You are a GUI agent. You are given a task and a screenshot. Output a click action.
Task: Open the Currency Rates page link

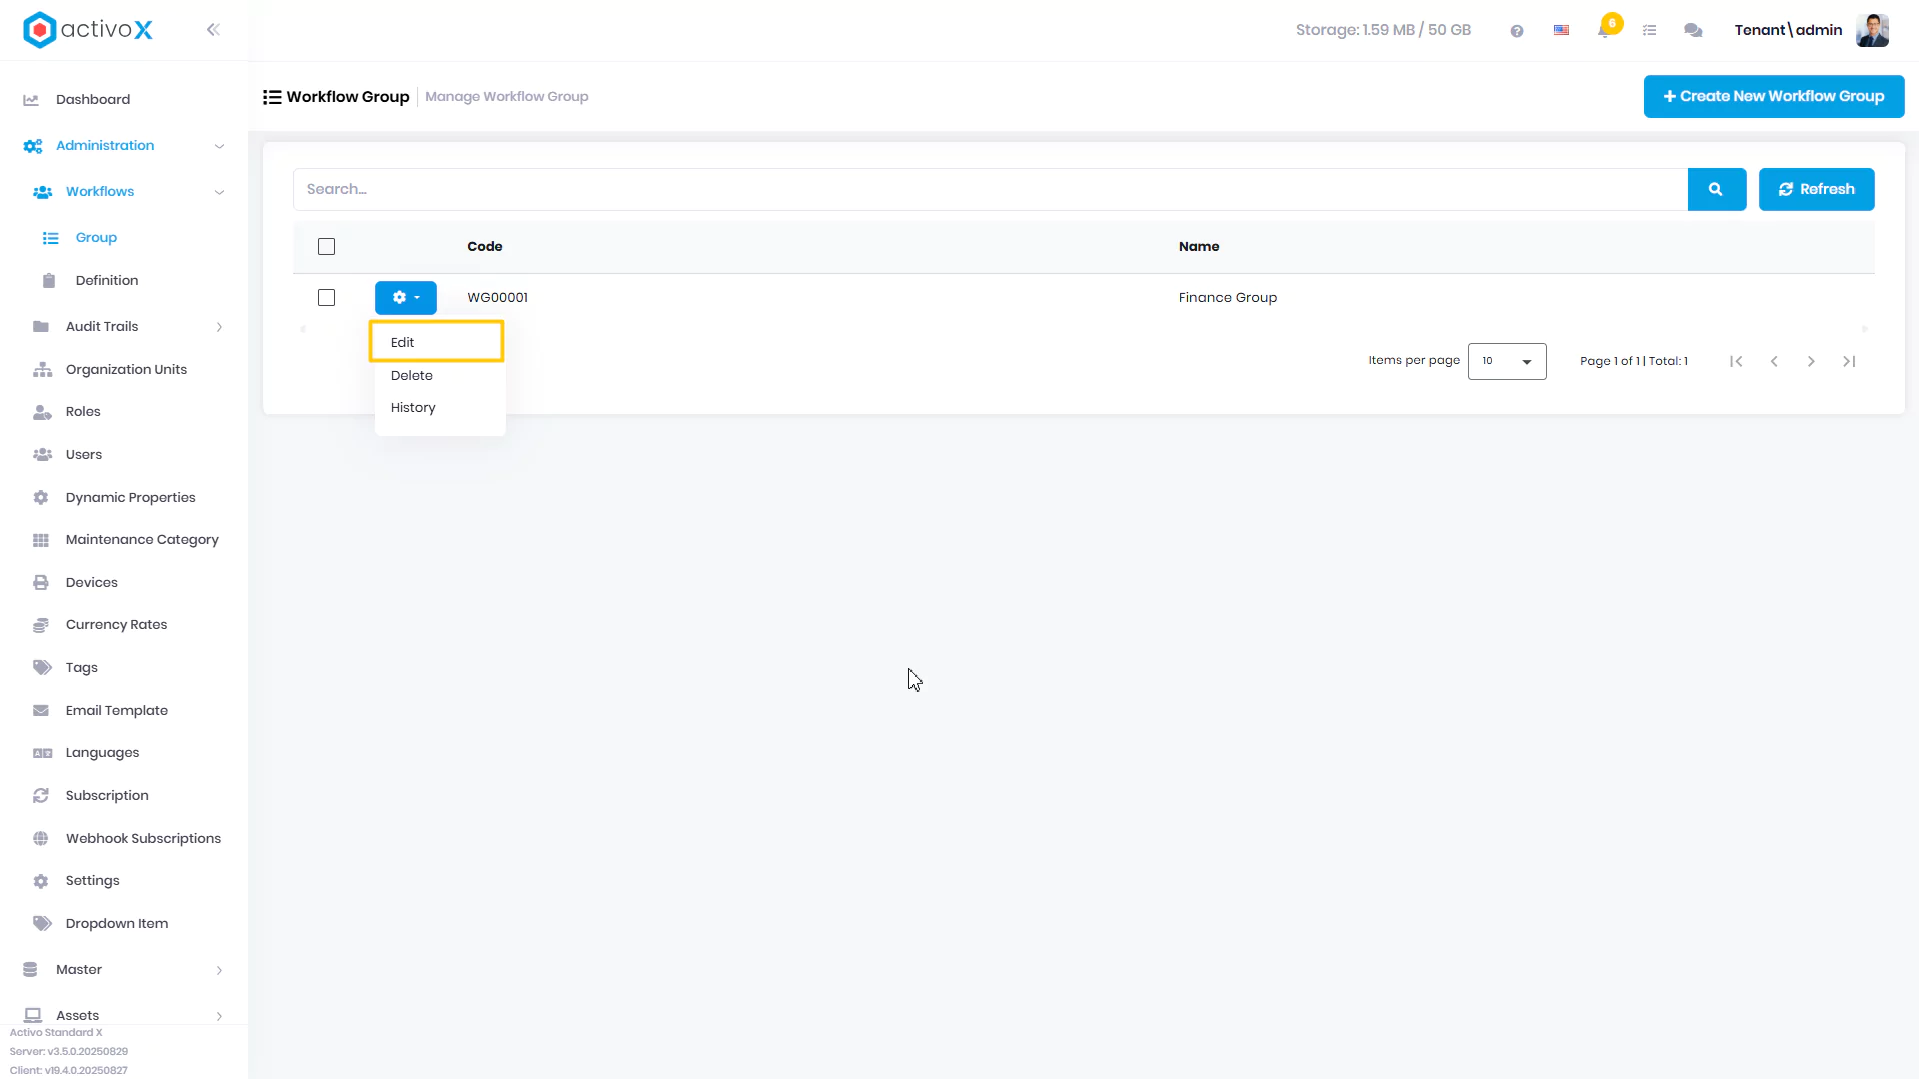point(116,625)
